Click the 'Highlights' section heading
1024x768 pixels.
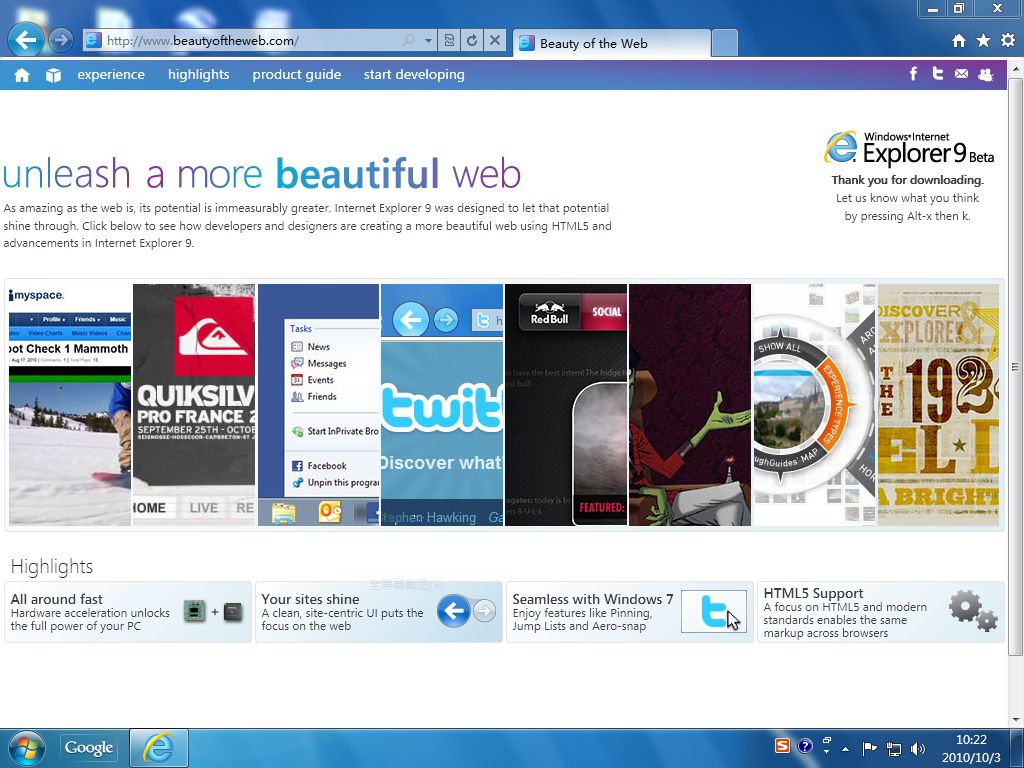pos(52,566)
